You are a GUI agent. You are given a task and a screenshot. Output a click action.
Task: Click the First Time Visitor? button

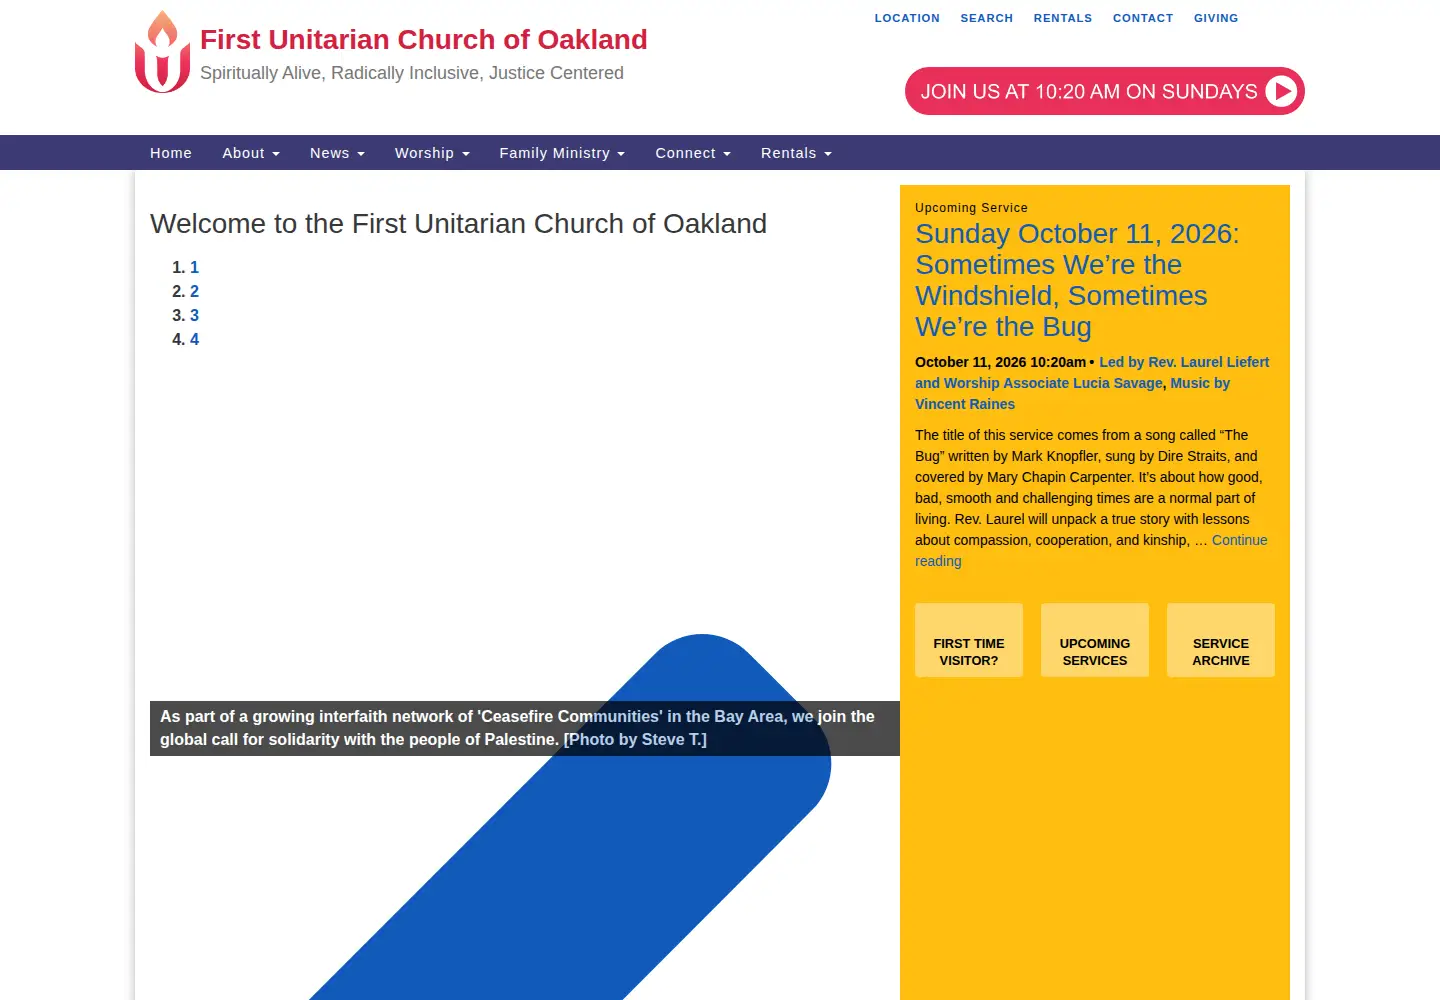click(x=969, y=641)
